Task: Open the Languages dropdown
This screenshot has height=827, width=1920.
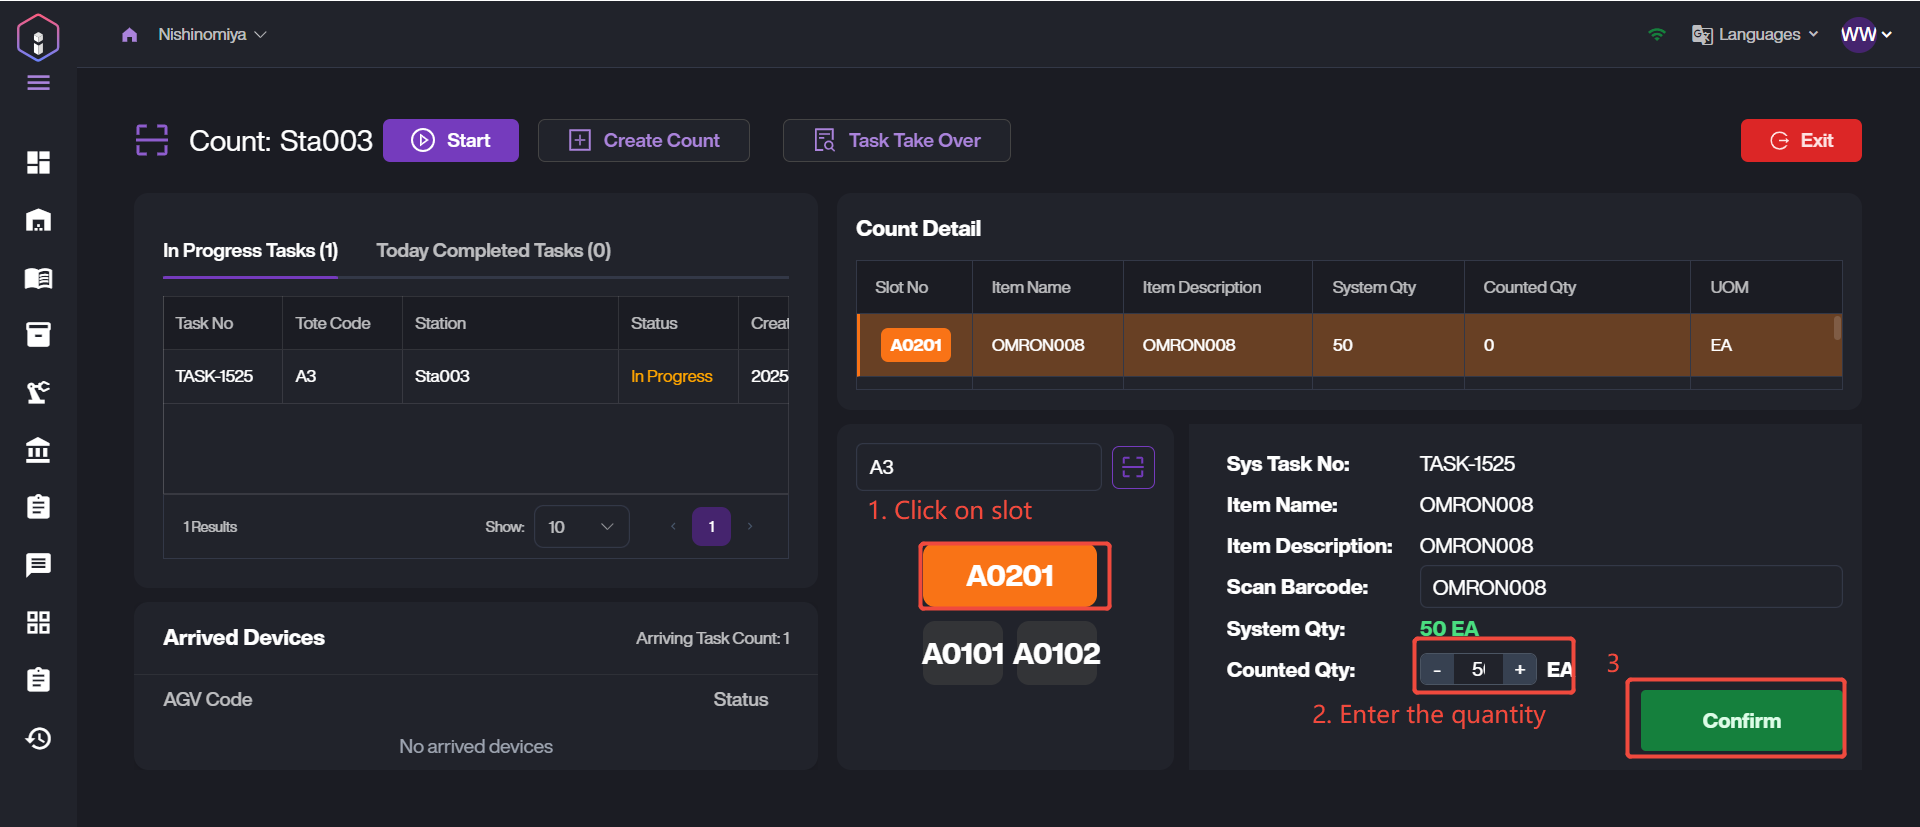Action: point(1755,35)
